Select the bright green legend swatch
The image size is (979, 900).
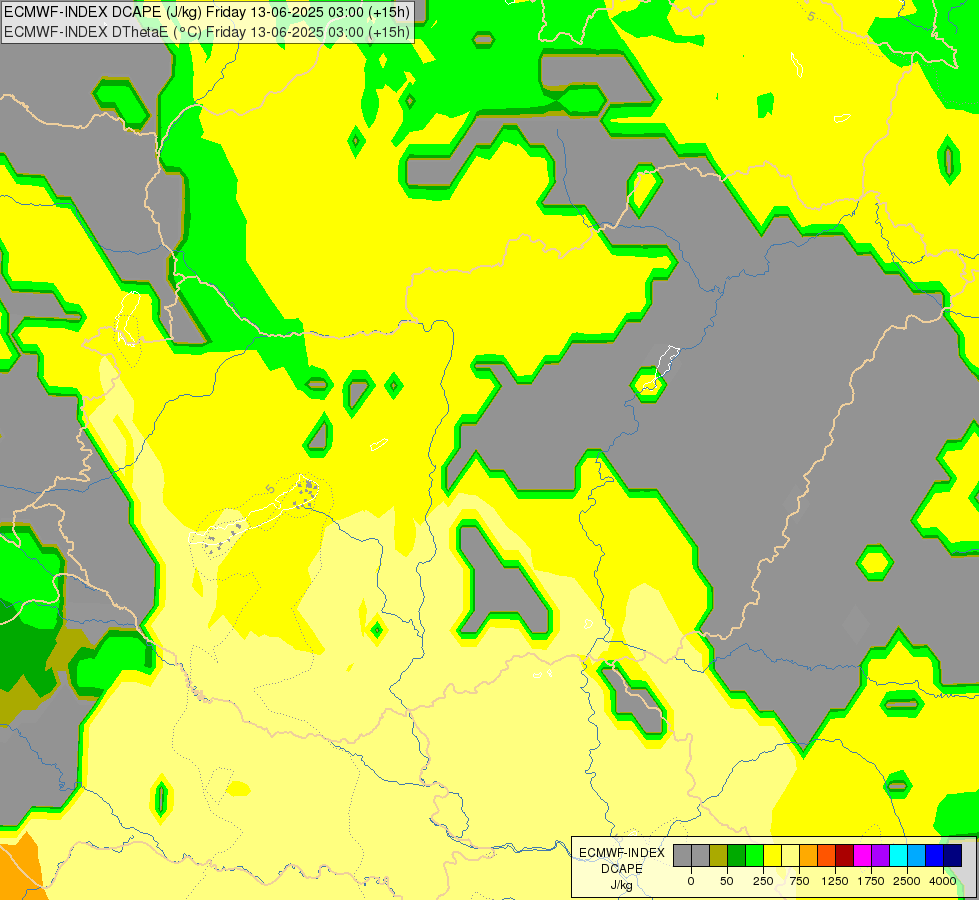tap(754, 855)
